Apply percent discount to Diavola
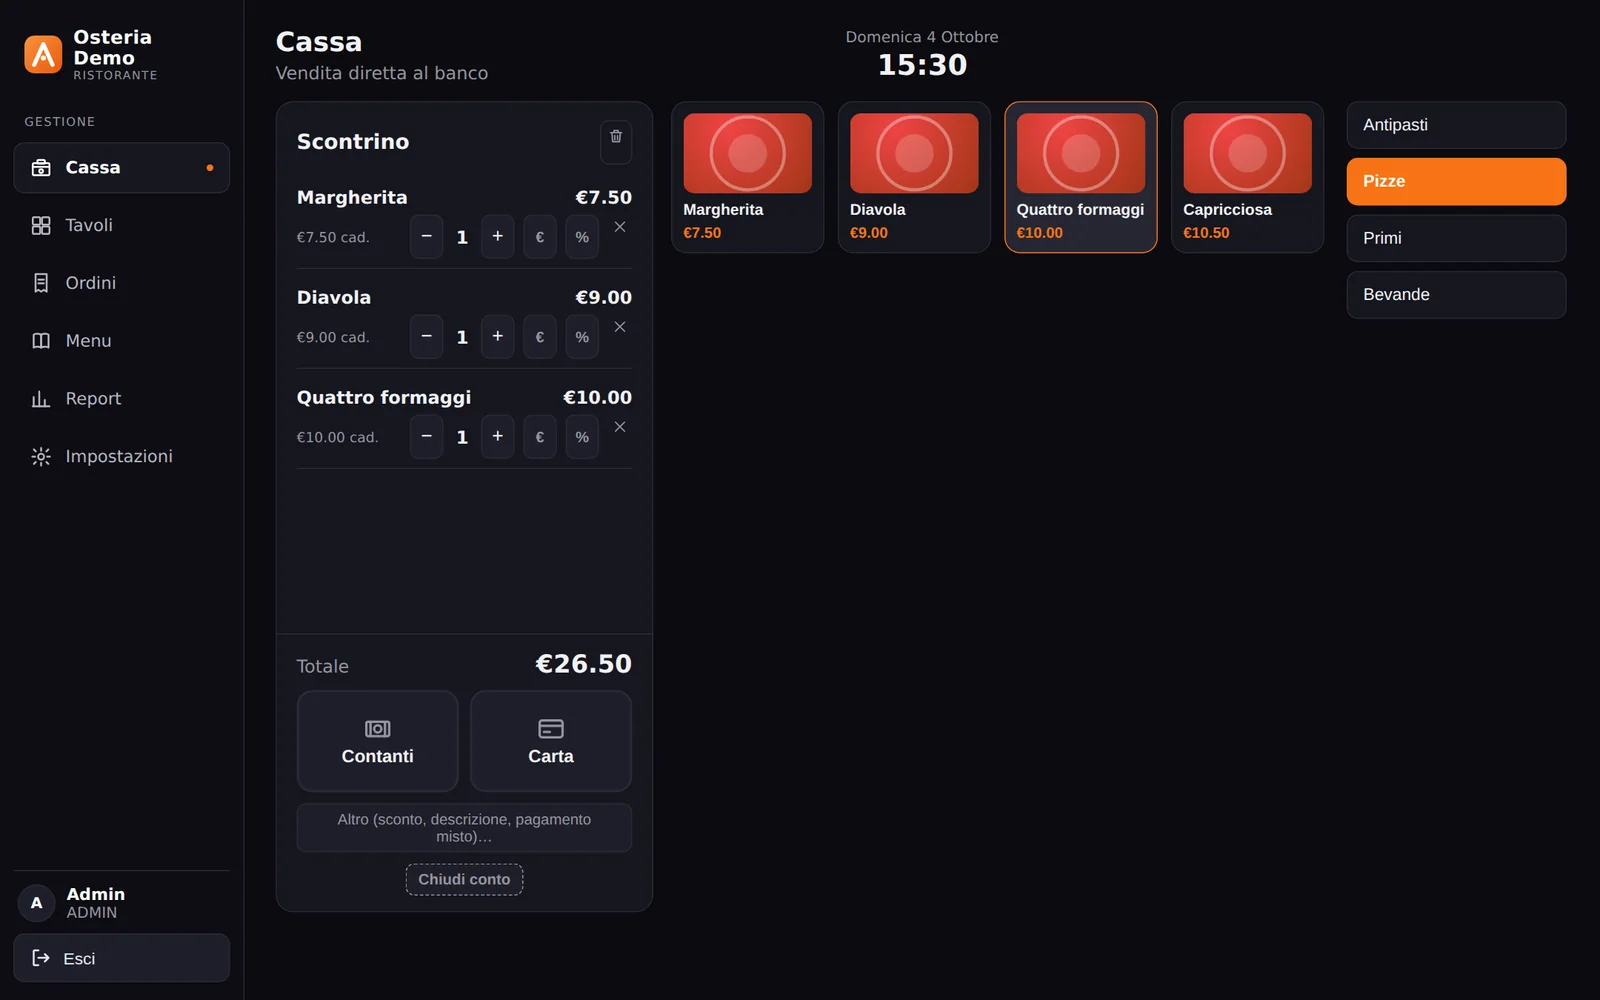This screenshot has height=1000, width=1600. pos(582,337)
